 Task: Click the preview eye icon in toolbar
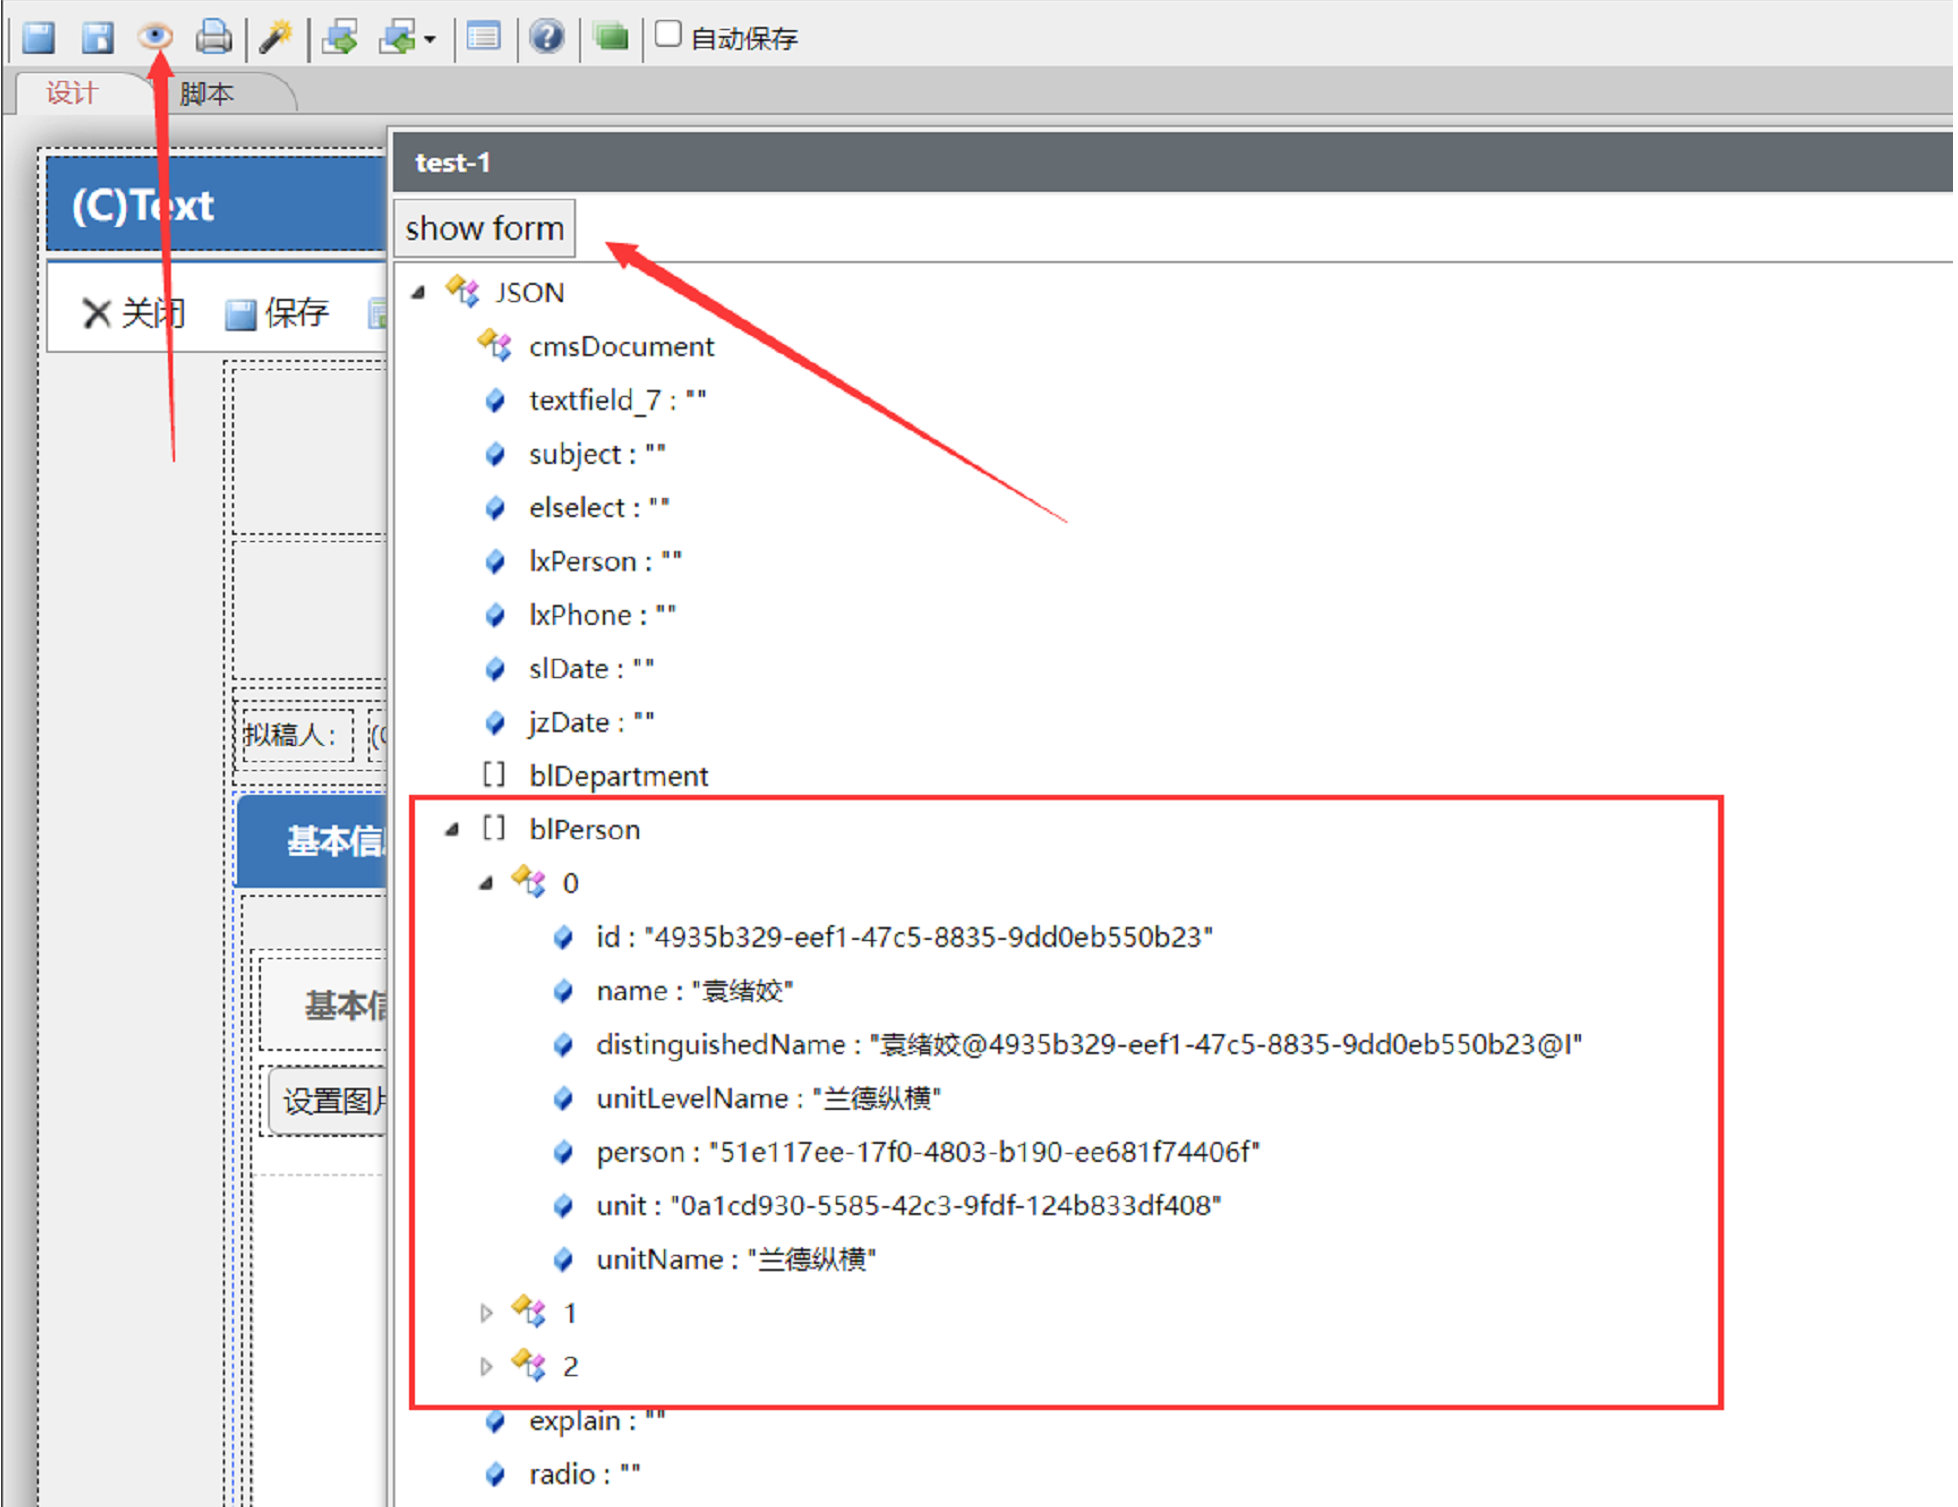(x=155, y=38)
